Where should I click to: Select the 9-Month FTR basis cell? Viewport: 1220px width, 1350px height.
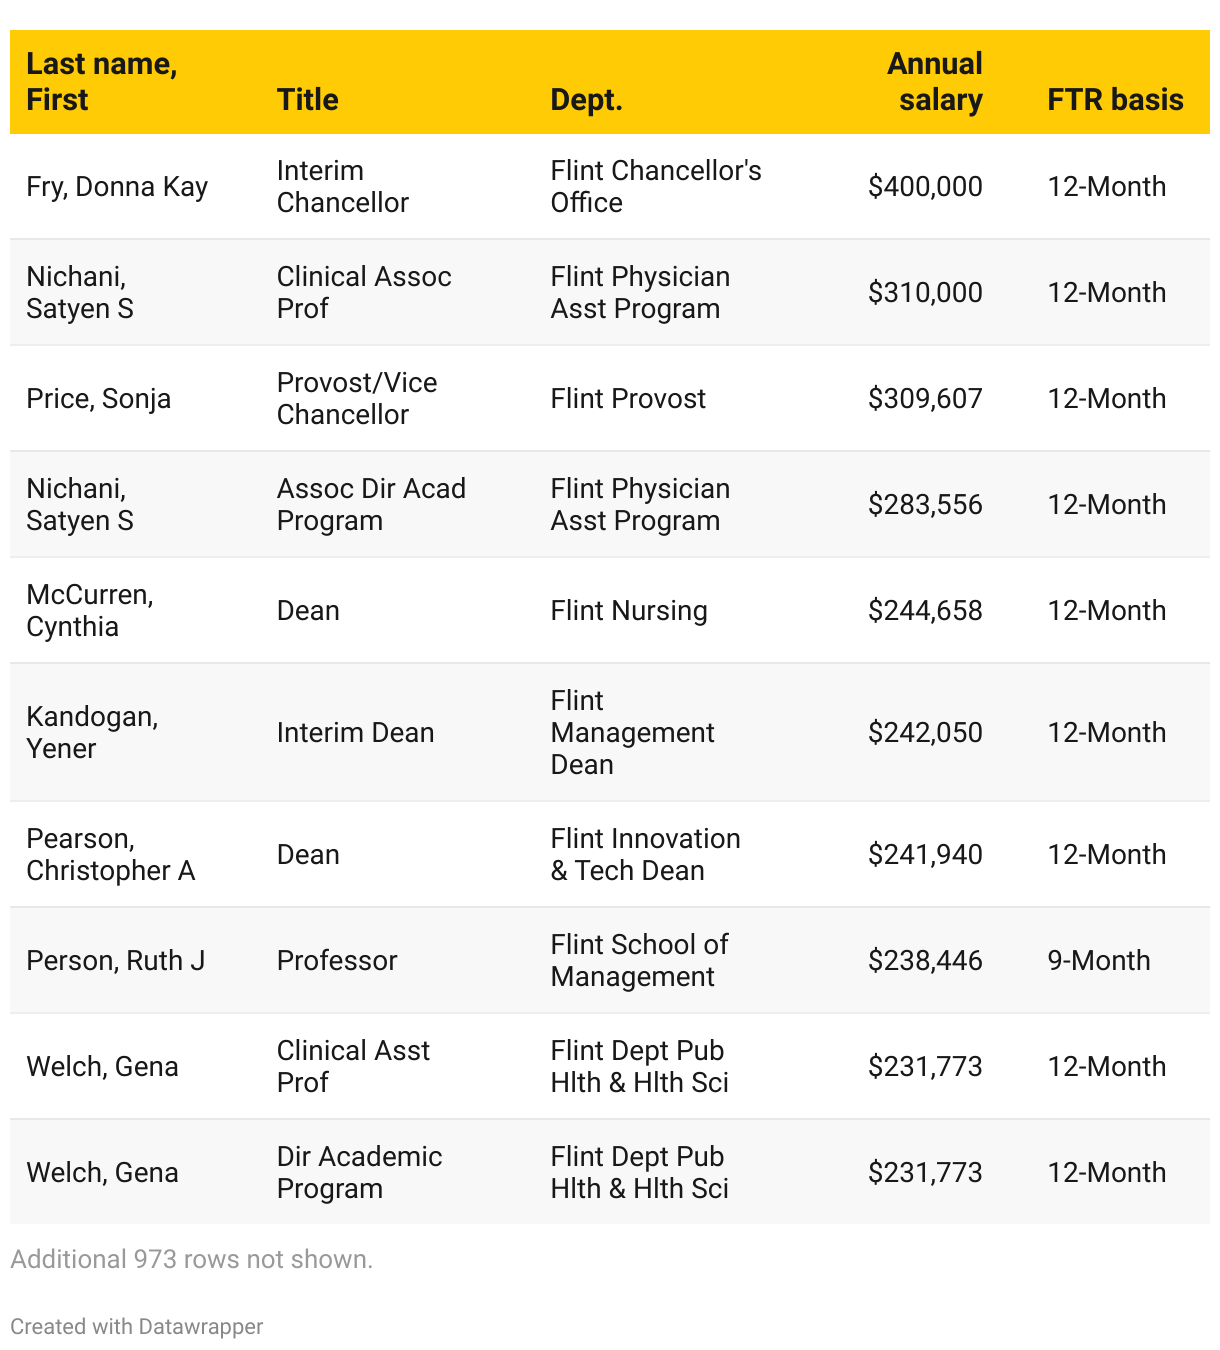[1098, 961]
